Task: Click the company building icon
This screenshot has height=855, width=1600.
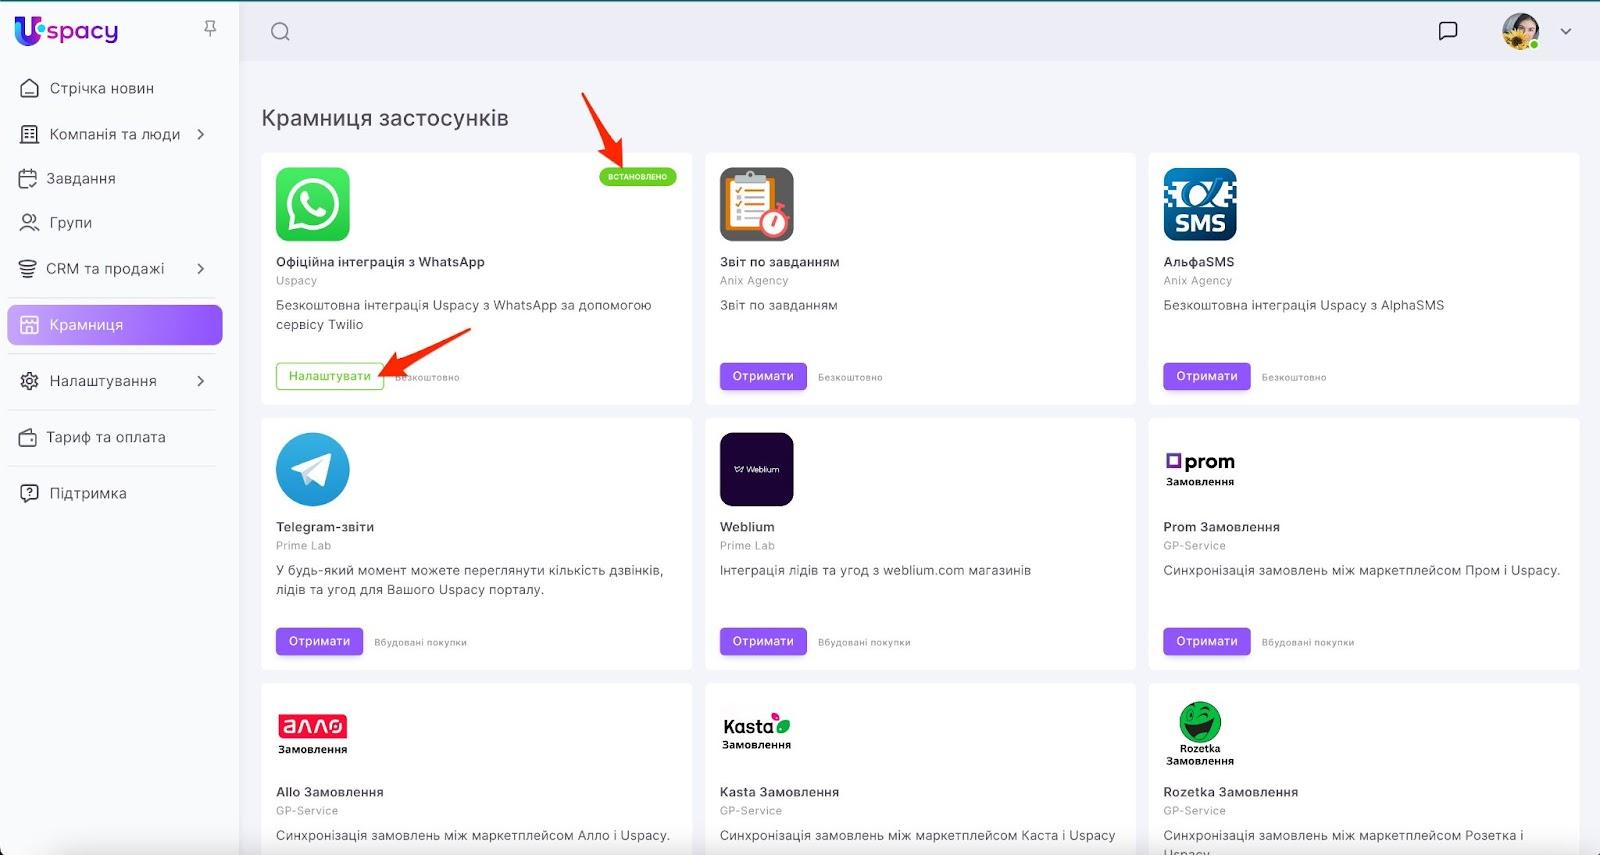Action: click(29, 134)
